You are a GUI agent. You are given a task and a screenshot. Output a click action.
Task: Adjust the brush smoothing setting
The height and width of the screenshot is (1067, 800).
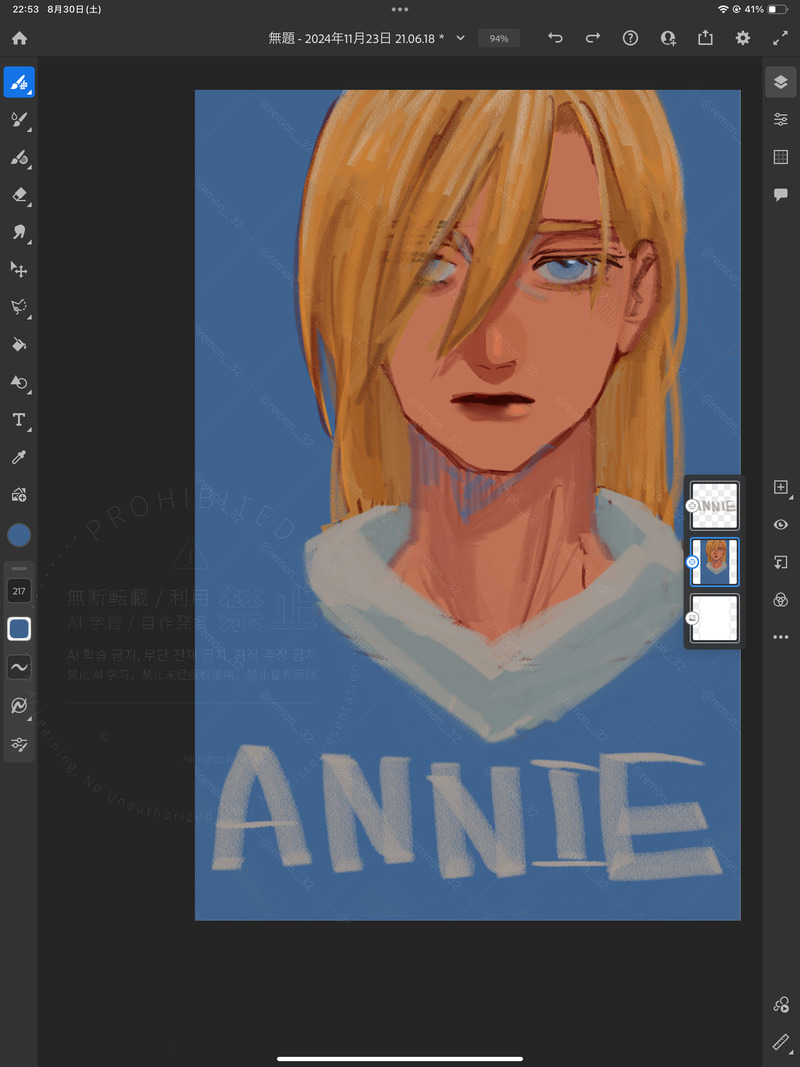point(19,668)
